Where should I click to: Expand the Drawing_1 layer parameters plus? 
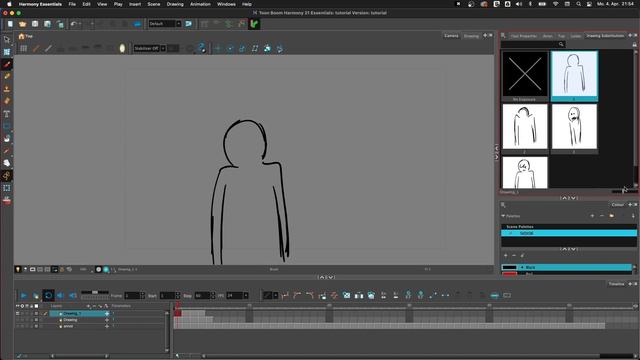107,313
